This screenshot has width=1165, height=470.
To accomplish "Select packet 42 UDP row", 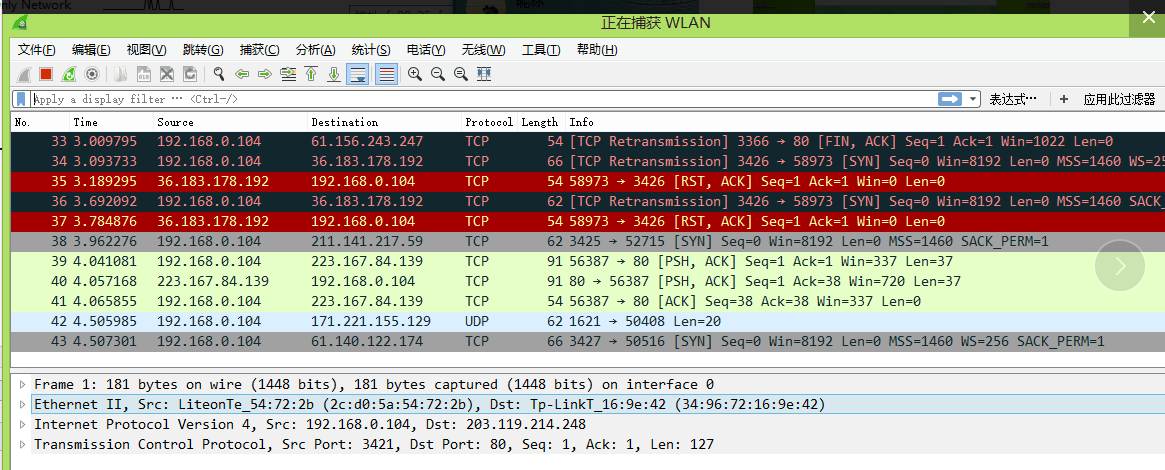I will click(588, 322).
